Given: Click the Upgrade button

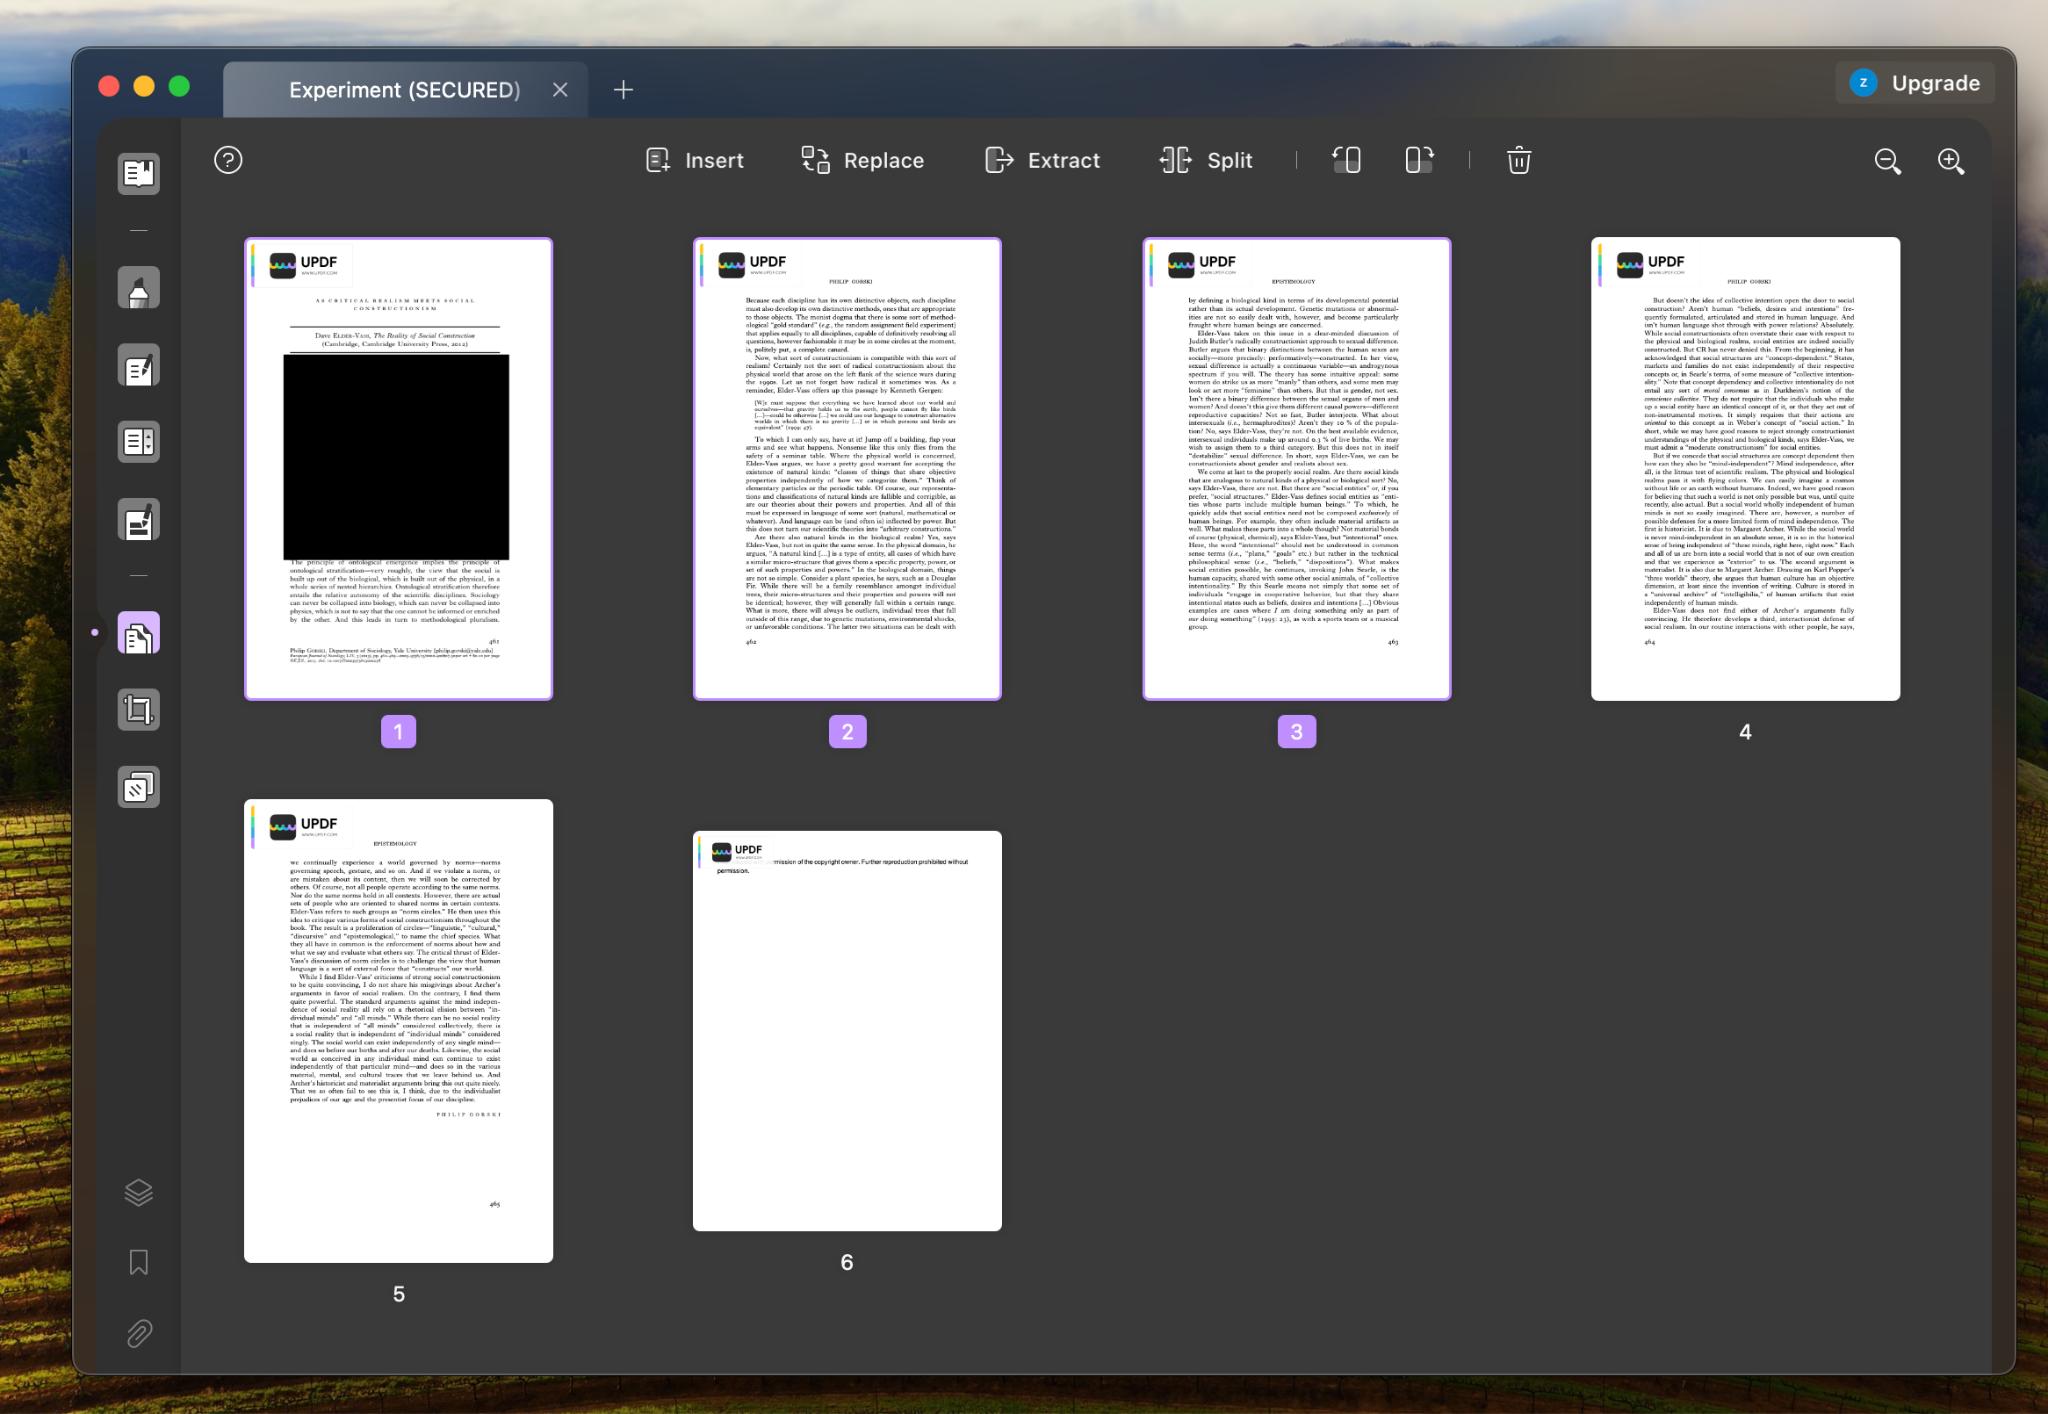Looking at the screenshot, I should [x=1914, y=83].
